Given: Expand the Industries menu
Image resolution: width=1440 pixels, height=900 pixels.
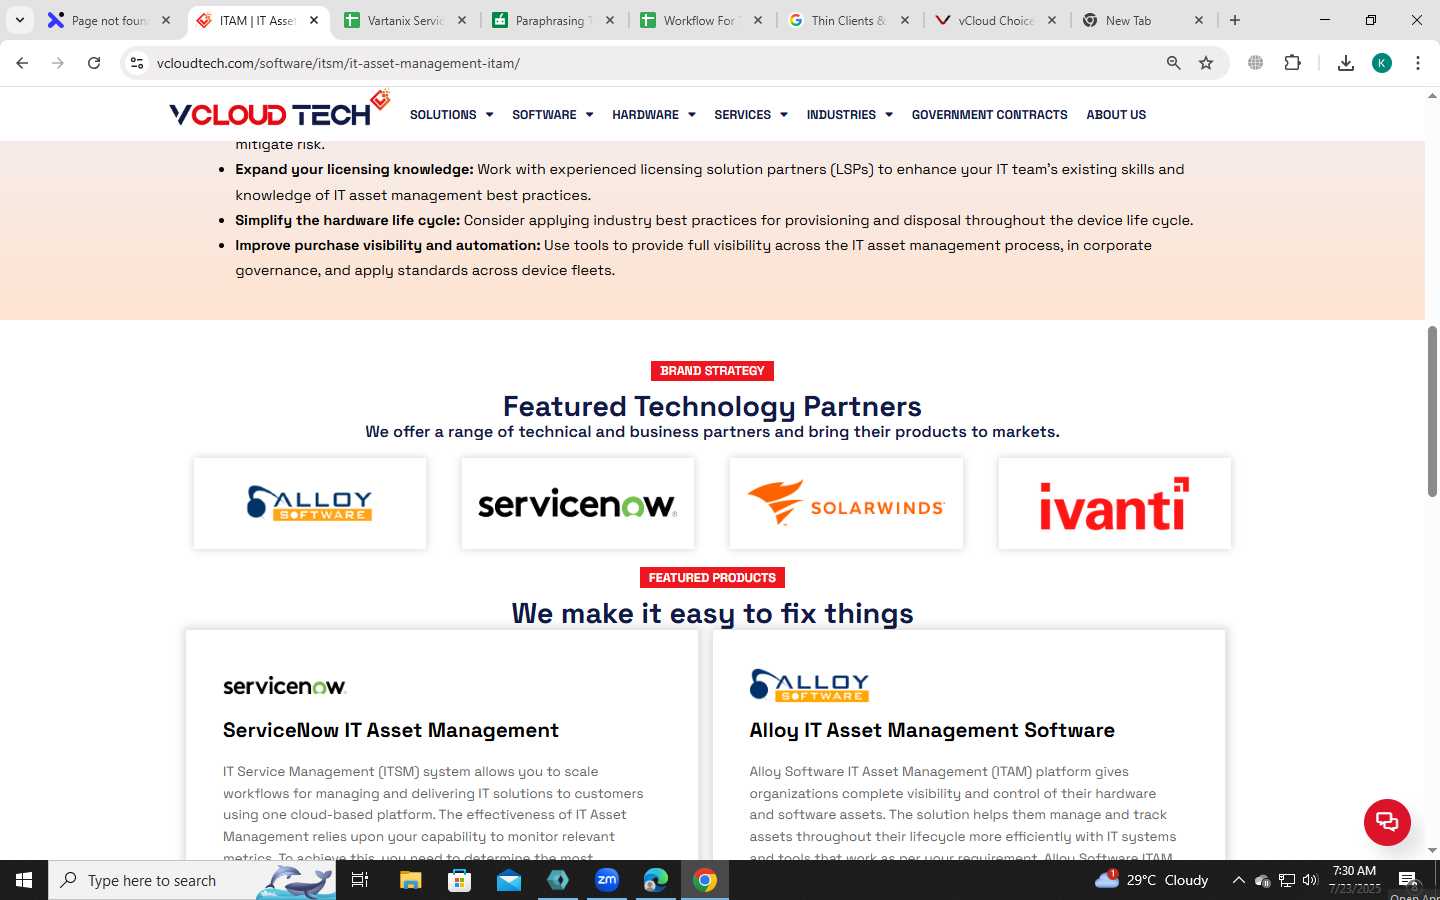Looking at the screenshot, I should click(x=849, y=115).
